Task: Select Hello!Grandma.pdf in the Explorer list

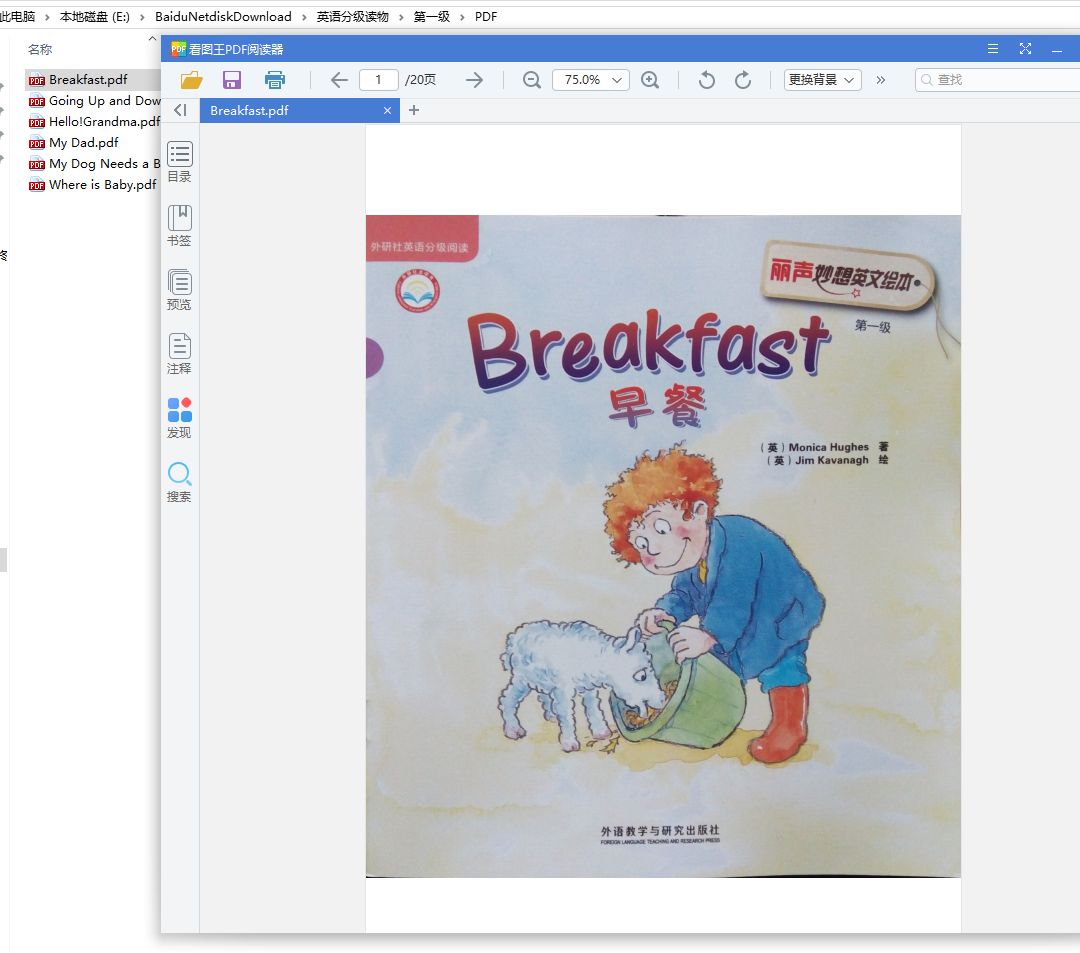Action: point(94,122)
